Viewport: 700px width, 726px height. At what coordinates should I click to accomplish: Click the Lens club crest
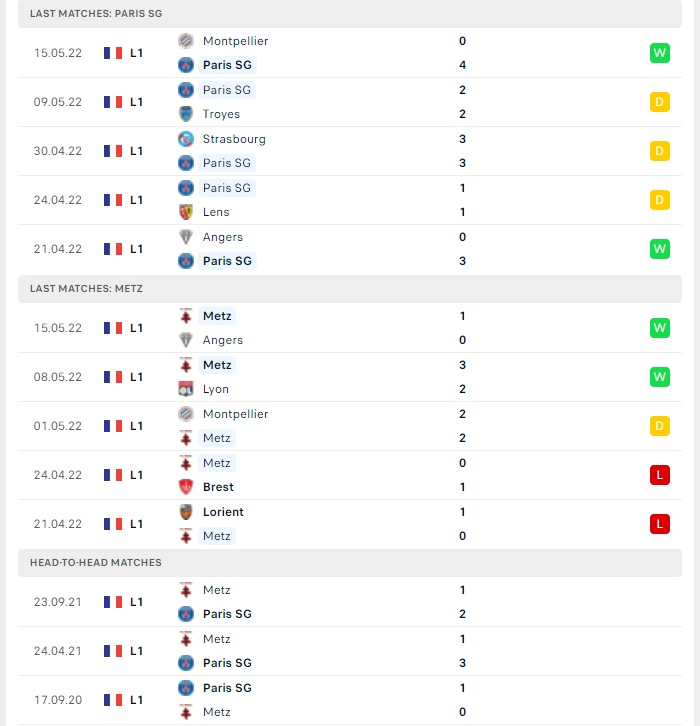pos(186,212)
